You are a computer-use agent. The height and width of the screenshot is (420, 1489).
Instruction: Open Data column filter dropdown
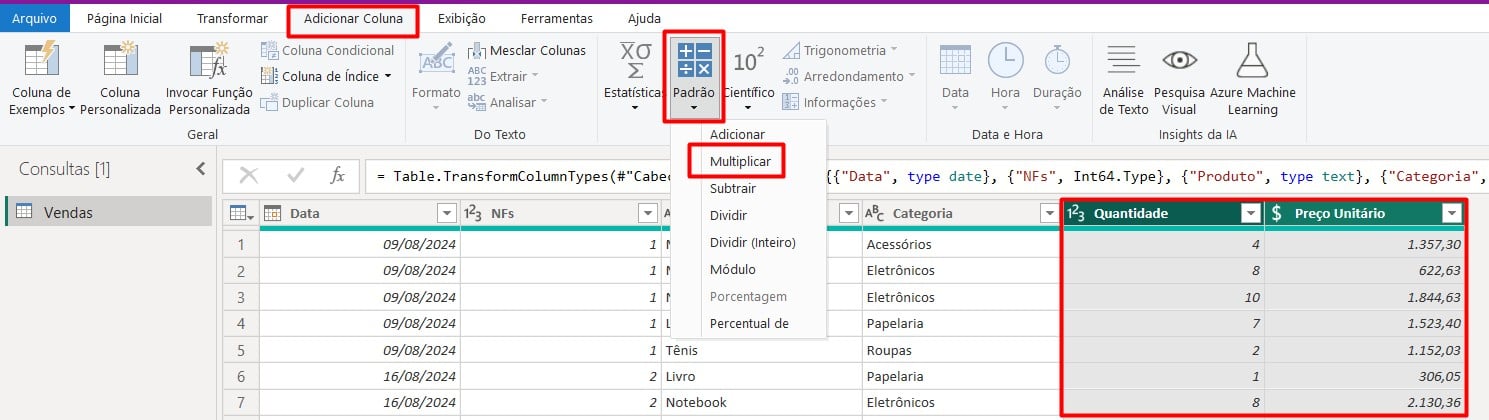446,213
